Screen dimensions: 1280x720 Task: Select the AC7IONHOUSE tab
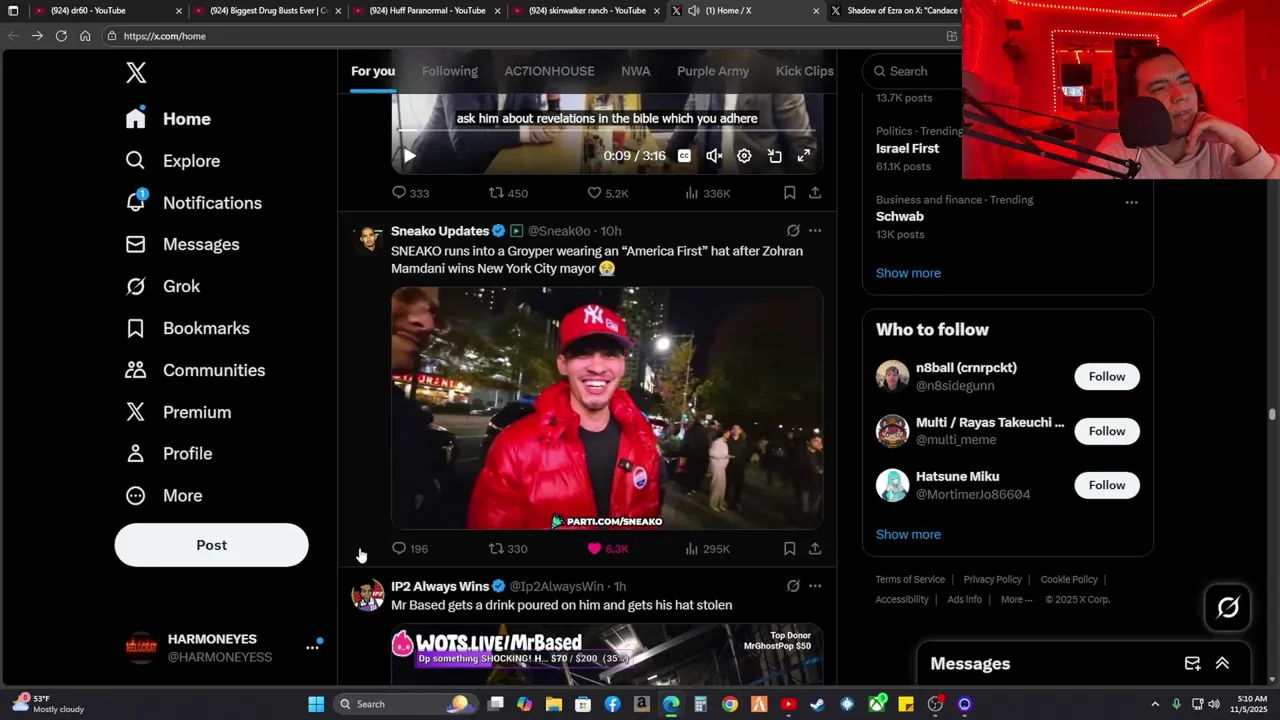tap(549, 71)
